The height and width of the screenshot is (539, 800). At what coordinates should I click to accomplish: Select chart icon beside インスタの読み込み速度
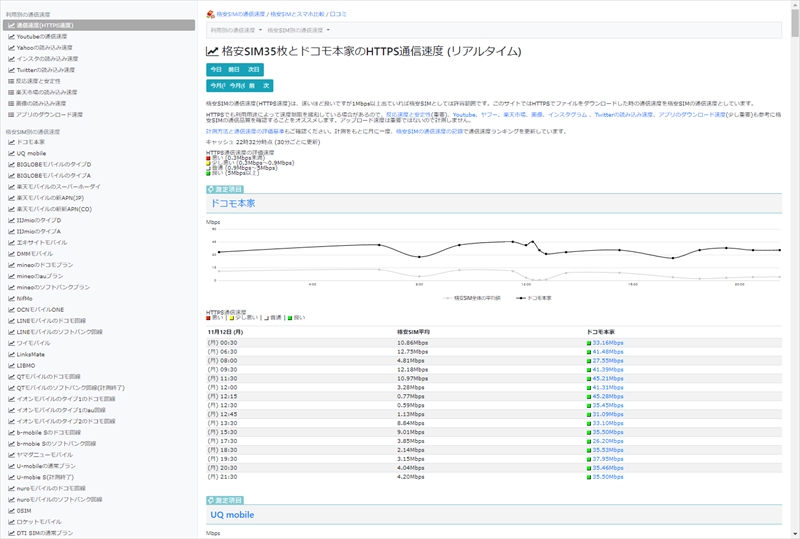(x=11, y=59)
